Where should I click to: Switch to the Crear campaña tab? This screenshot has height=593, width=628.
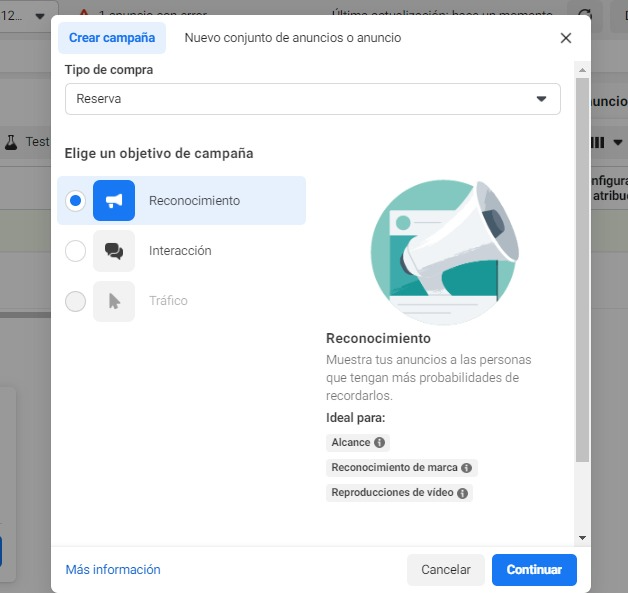click(x=112, y=38)
